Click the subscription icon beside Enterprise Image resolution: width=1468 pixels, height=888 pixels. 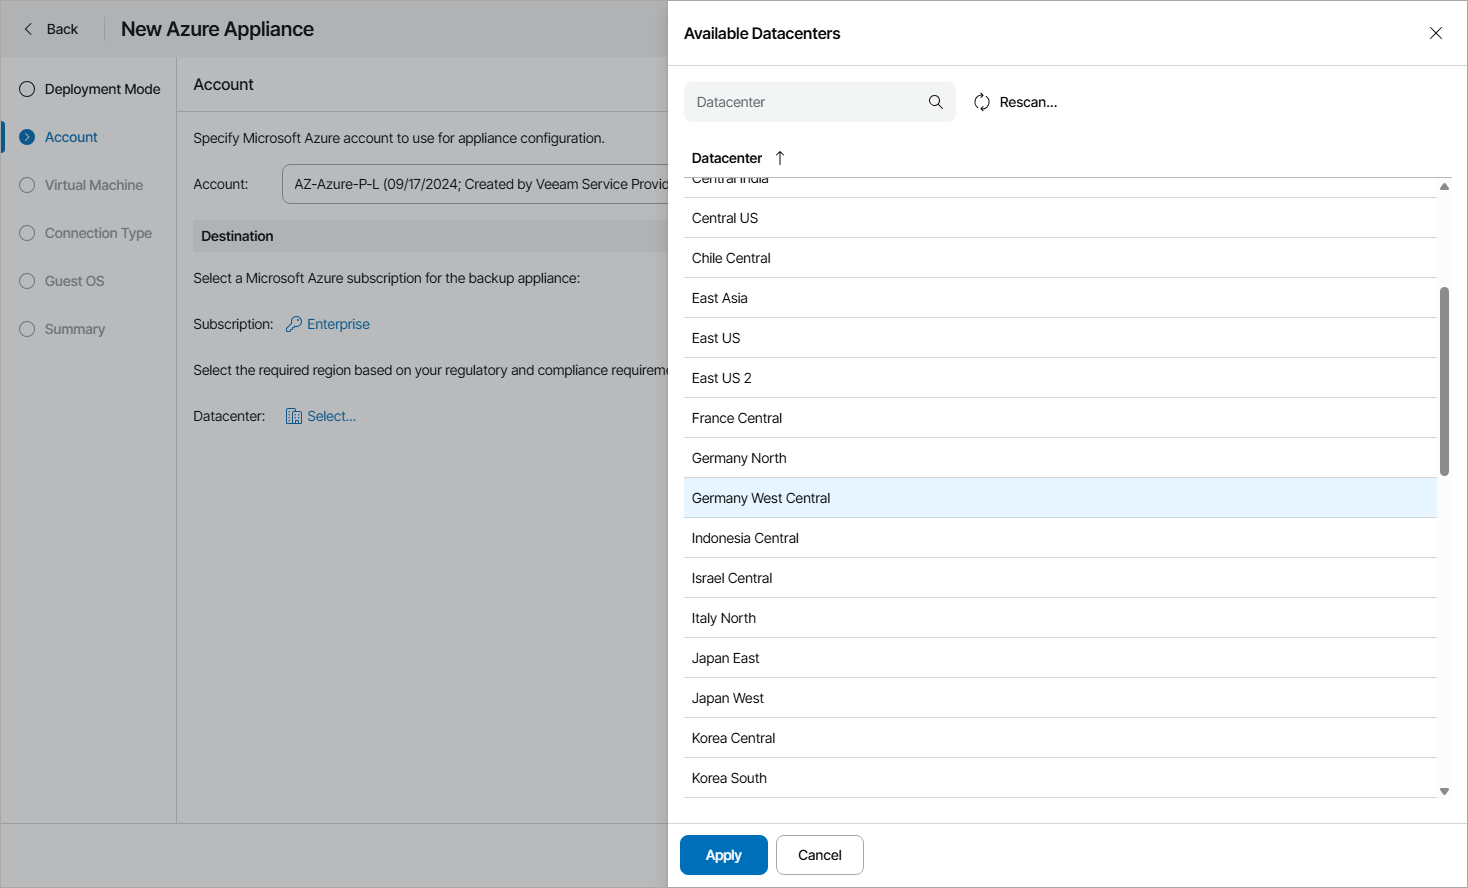pyautogui.click(x=292, y=323)
